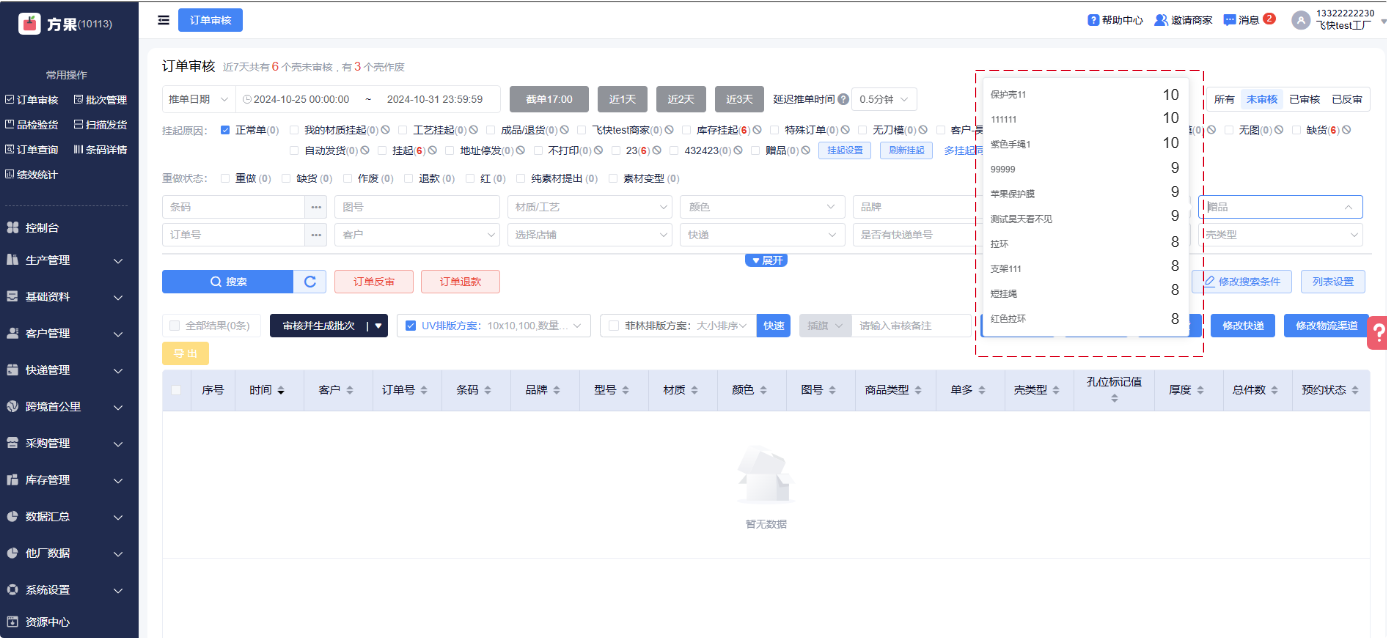Click the 控制台 sidebar item

[x=40, y=228]
